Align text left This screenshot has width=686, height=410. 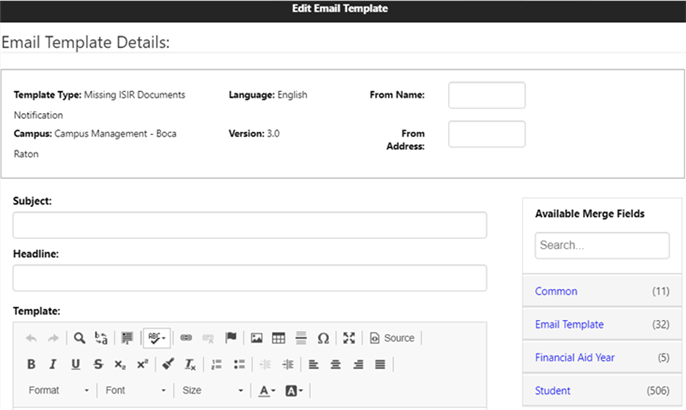[x=313, y=364]
